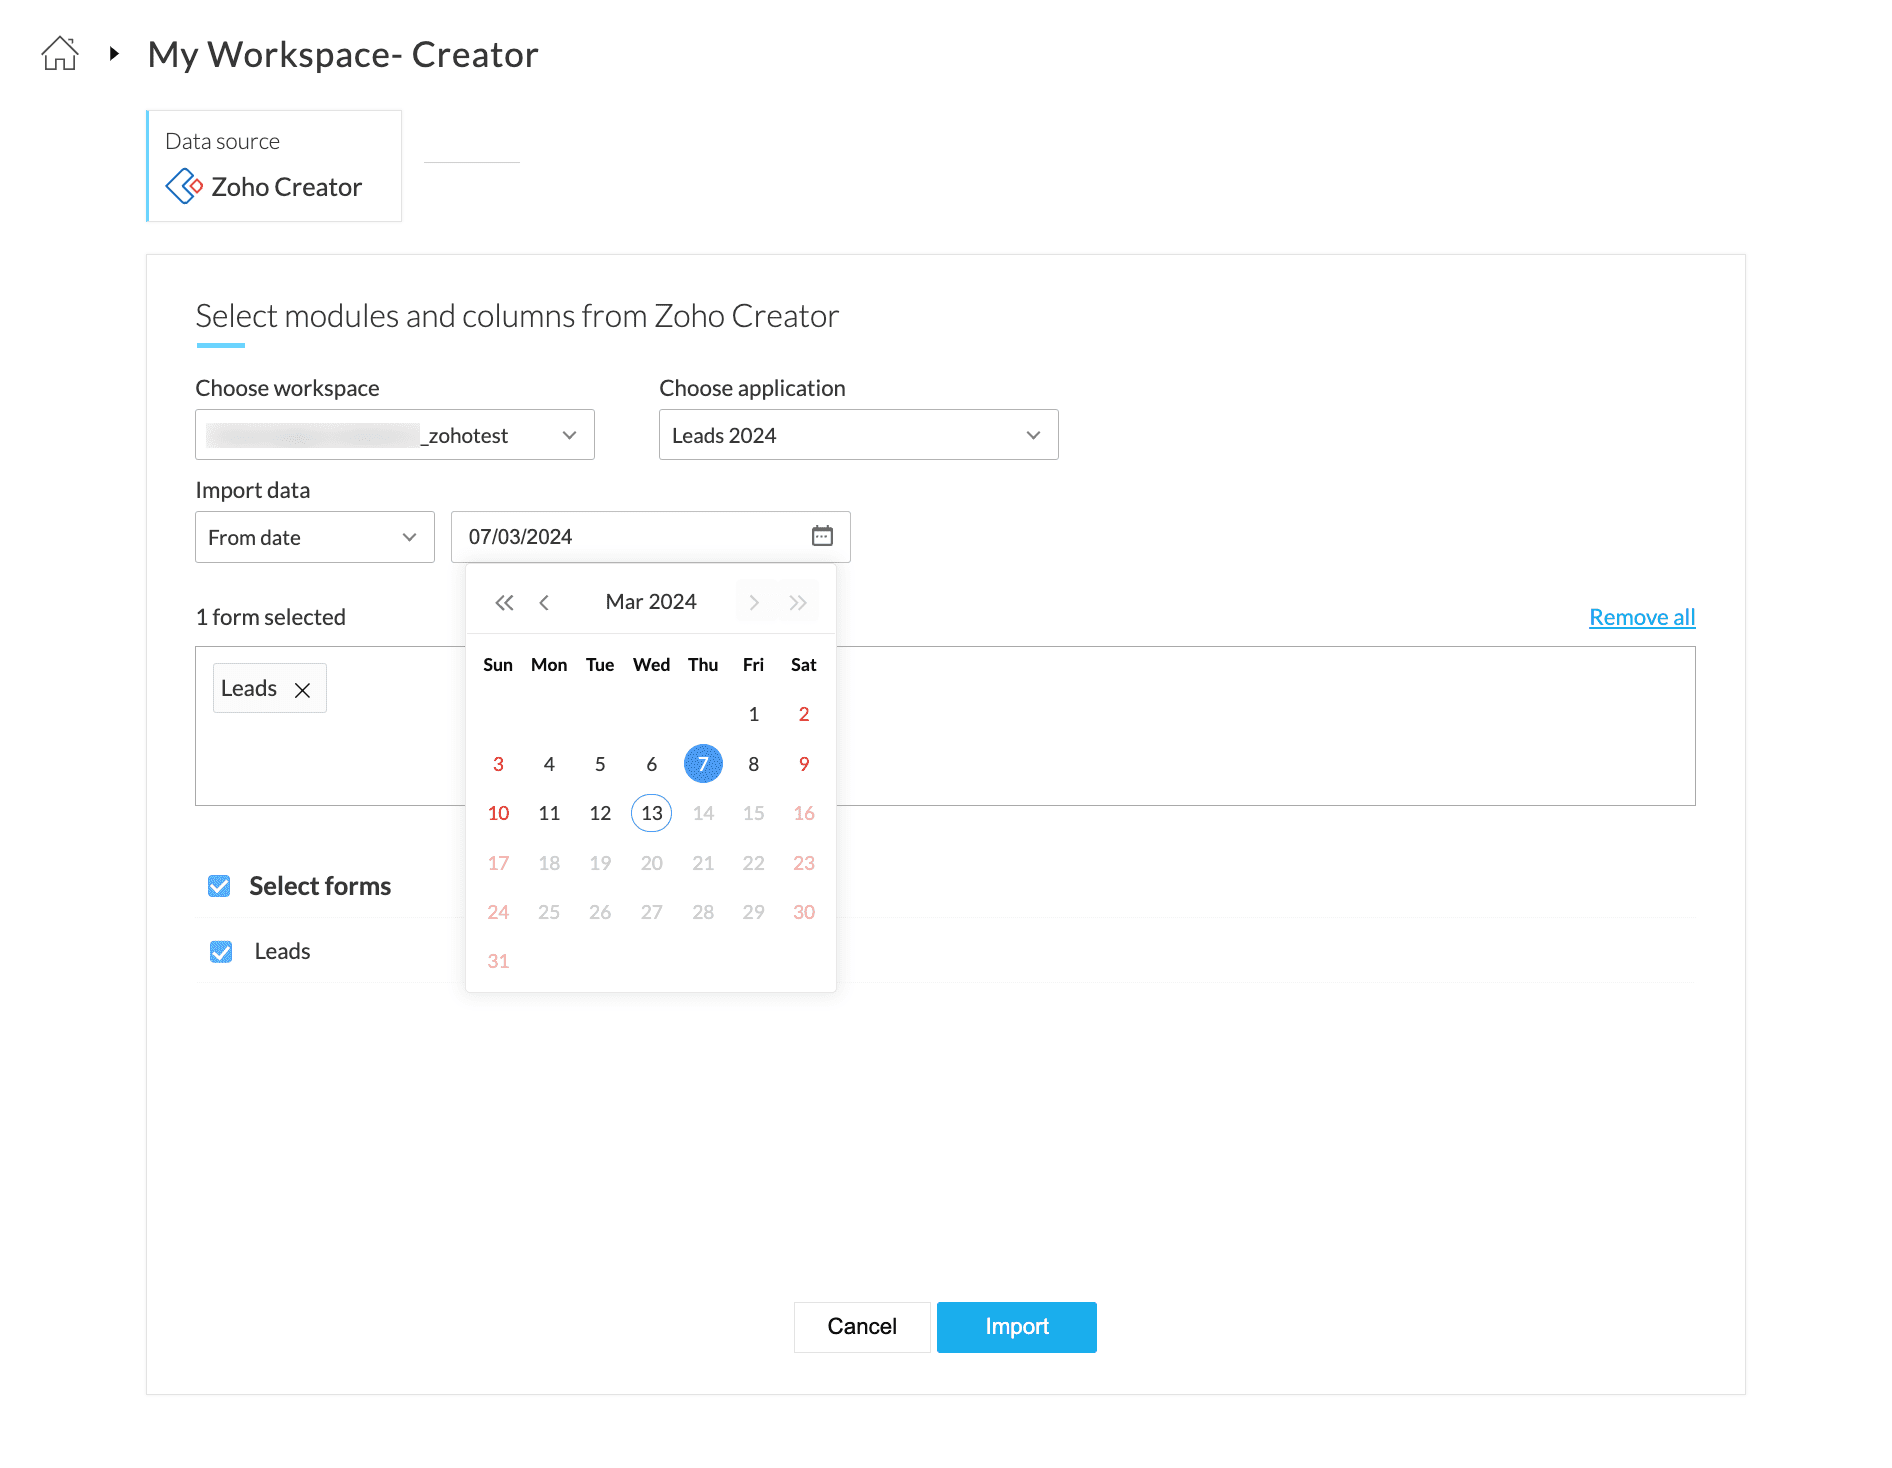Click today's date 13 in calendar
The width and height of the screenshot is (1892, 1468).
tap(652, 813)
